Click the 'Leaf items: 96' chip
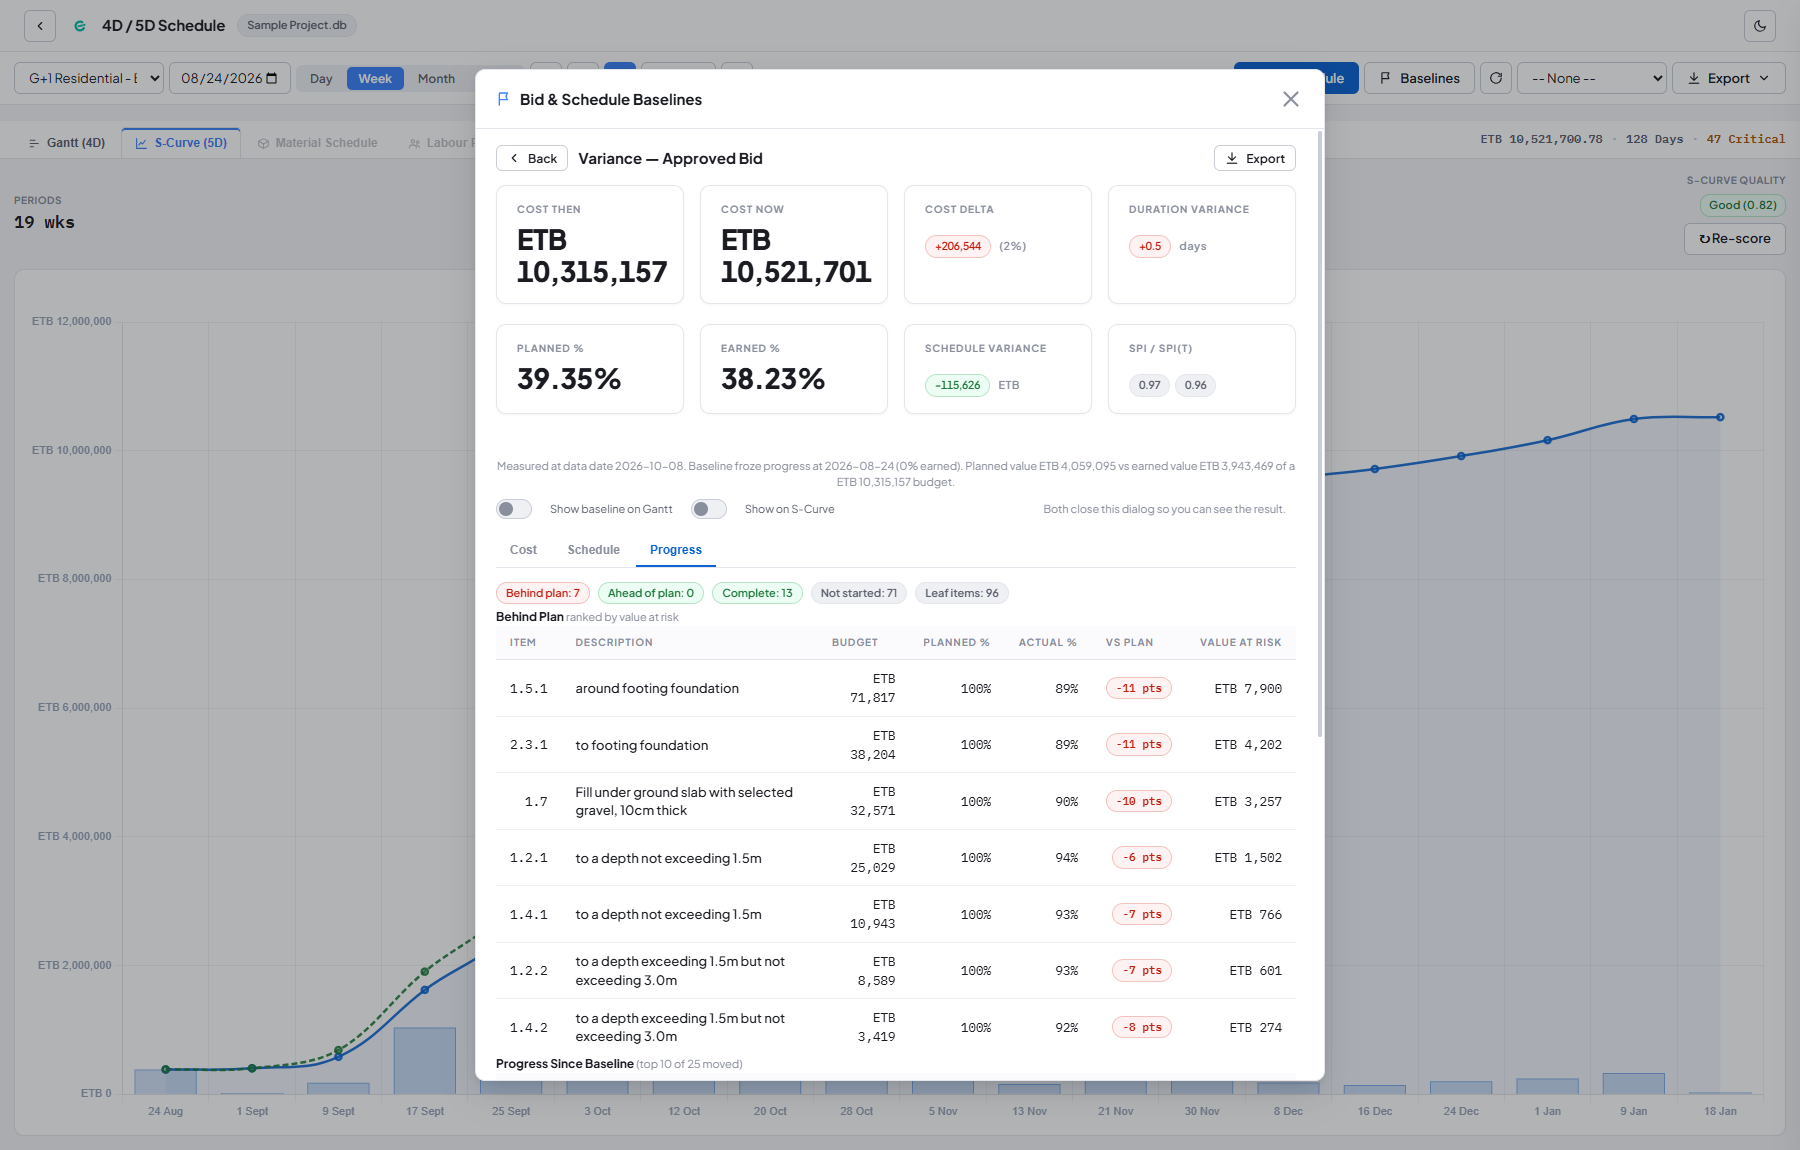Screen dimensions: 1800x1150 [962, 593]
